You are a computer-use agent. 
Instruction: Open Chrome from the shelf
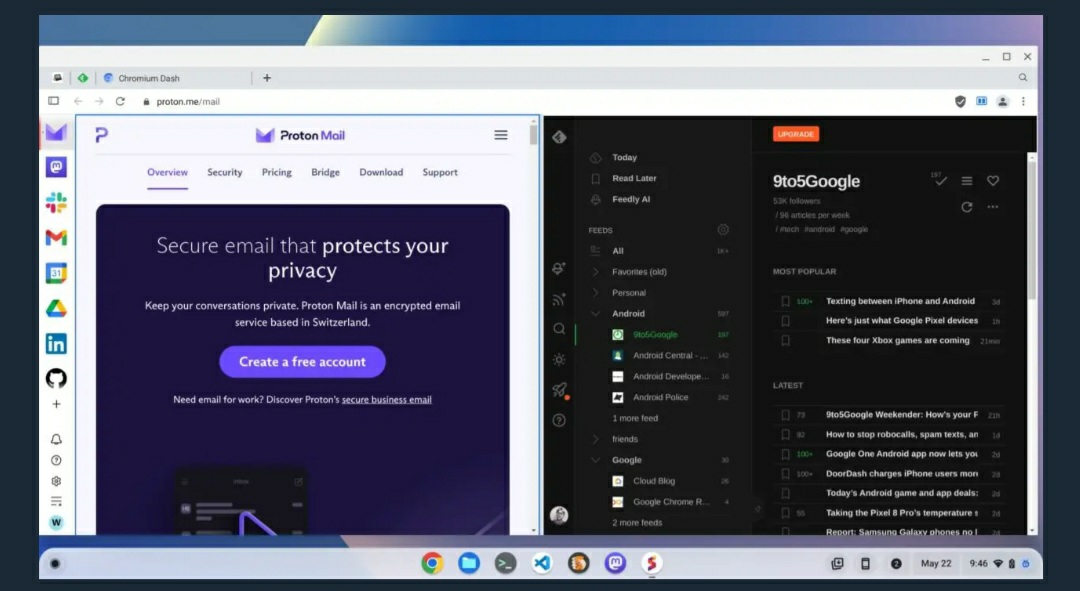[432, 563]
